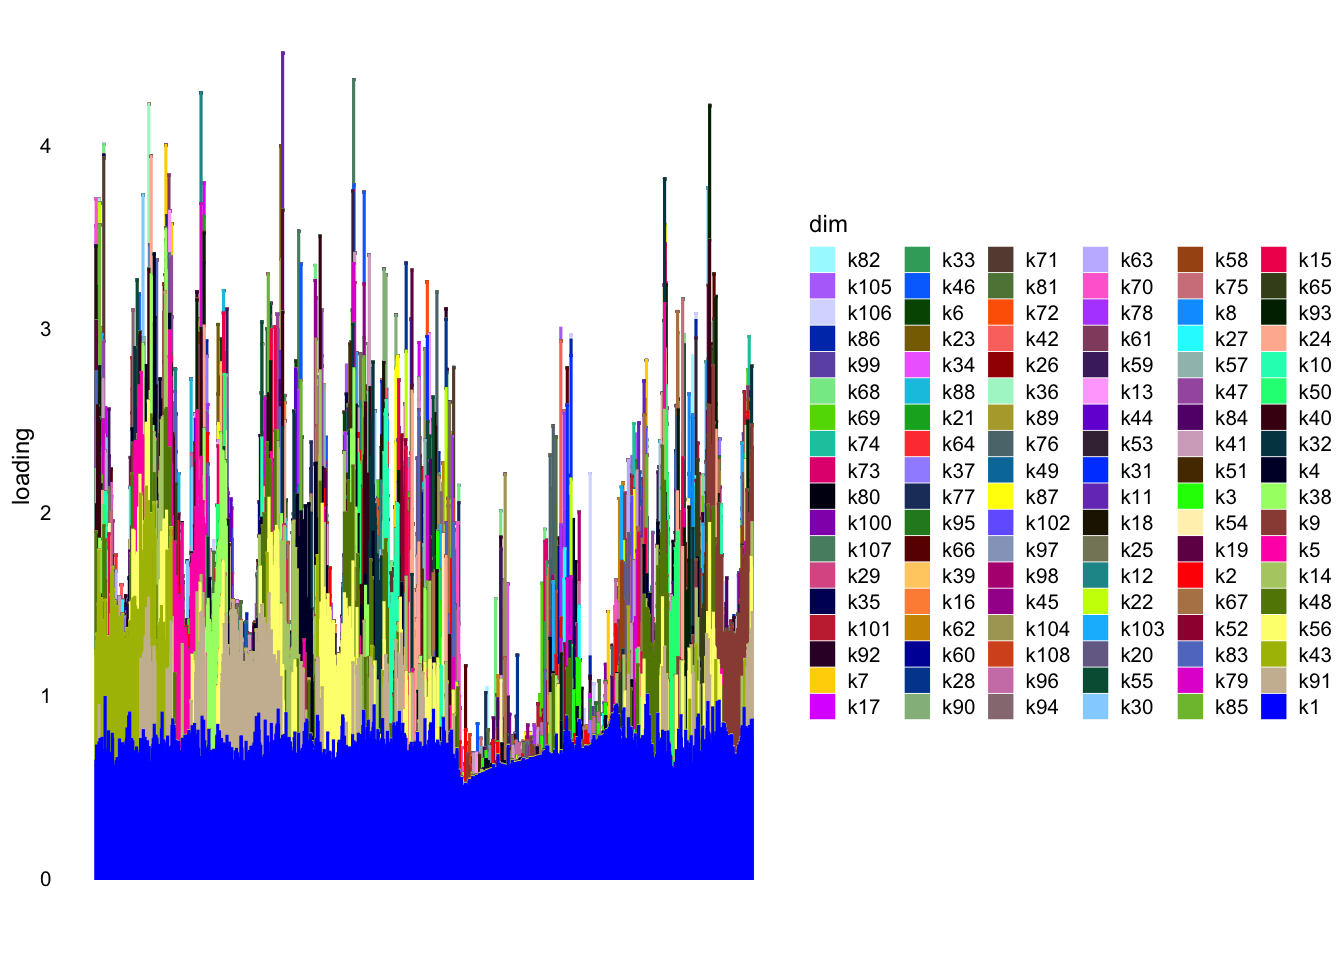Click the yellow k87 color swatch
Screen dimensions: 1344x960
pyautogui.click(x=1001, y=497)
